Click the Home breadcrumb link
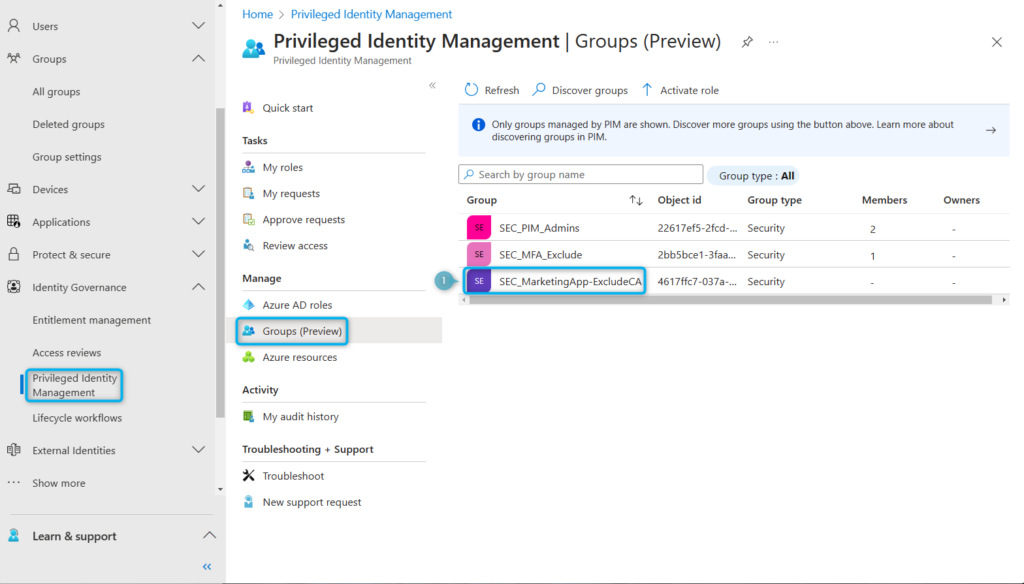The width and height of the screenshot is (1024, 584). tap(257, 13)
